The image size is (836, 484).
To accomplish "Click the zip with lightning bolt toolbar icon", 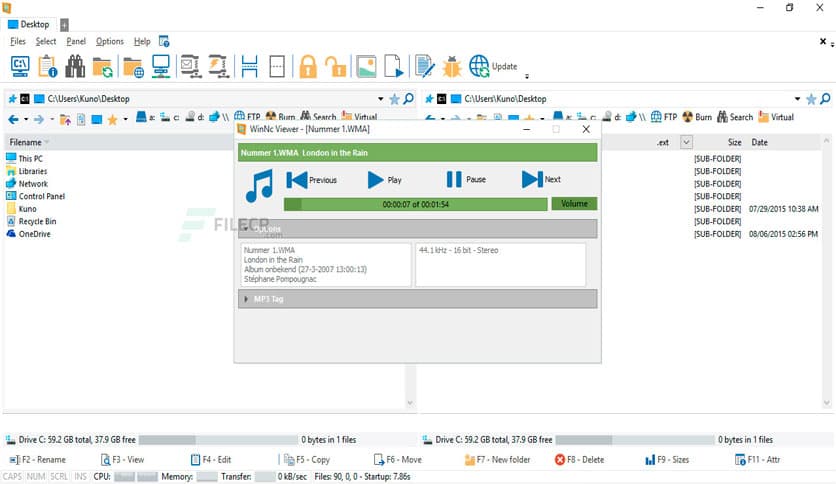I will [x=219, y=67].
